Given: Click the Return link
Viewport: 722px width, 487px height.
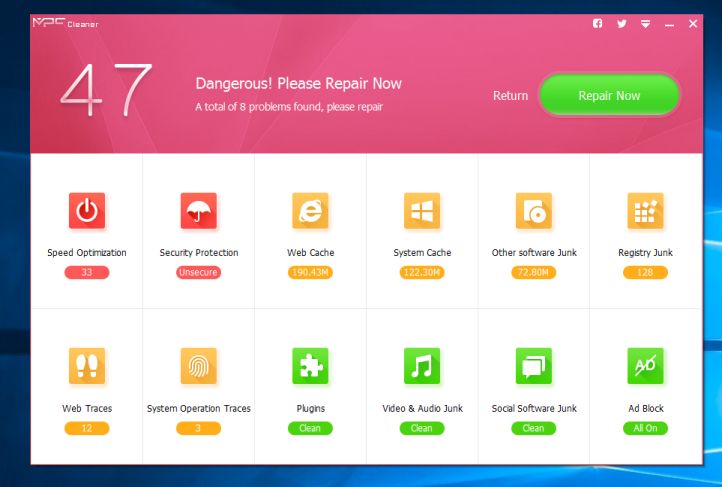Looking at the screenshot, I should point(510,96).
